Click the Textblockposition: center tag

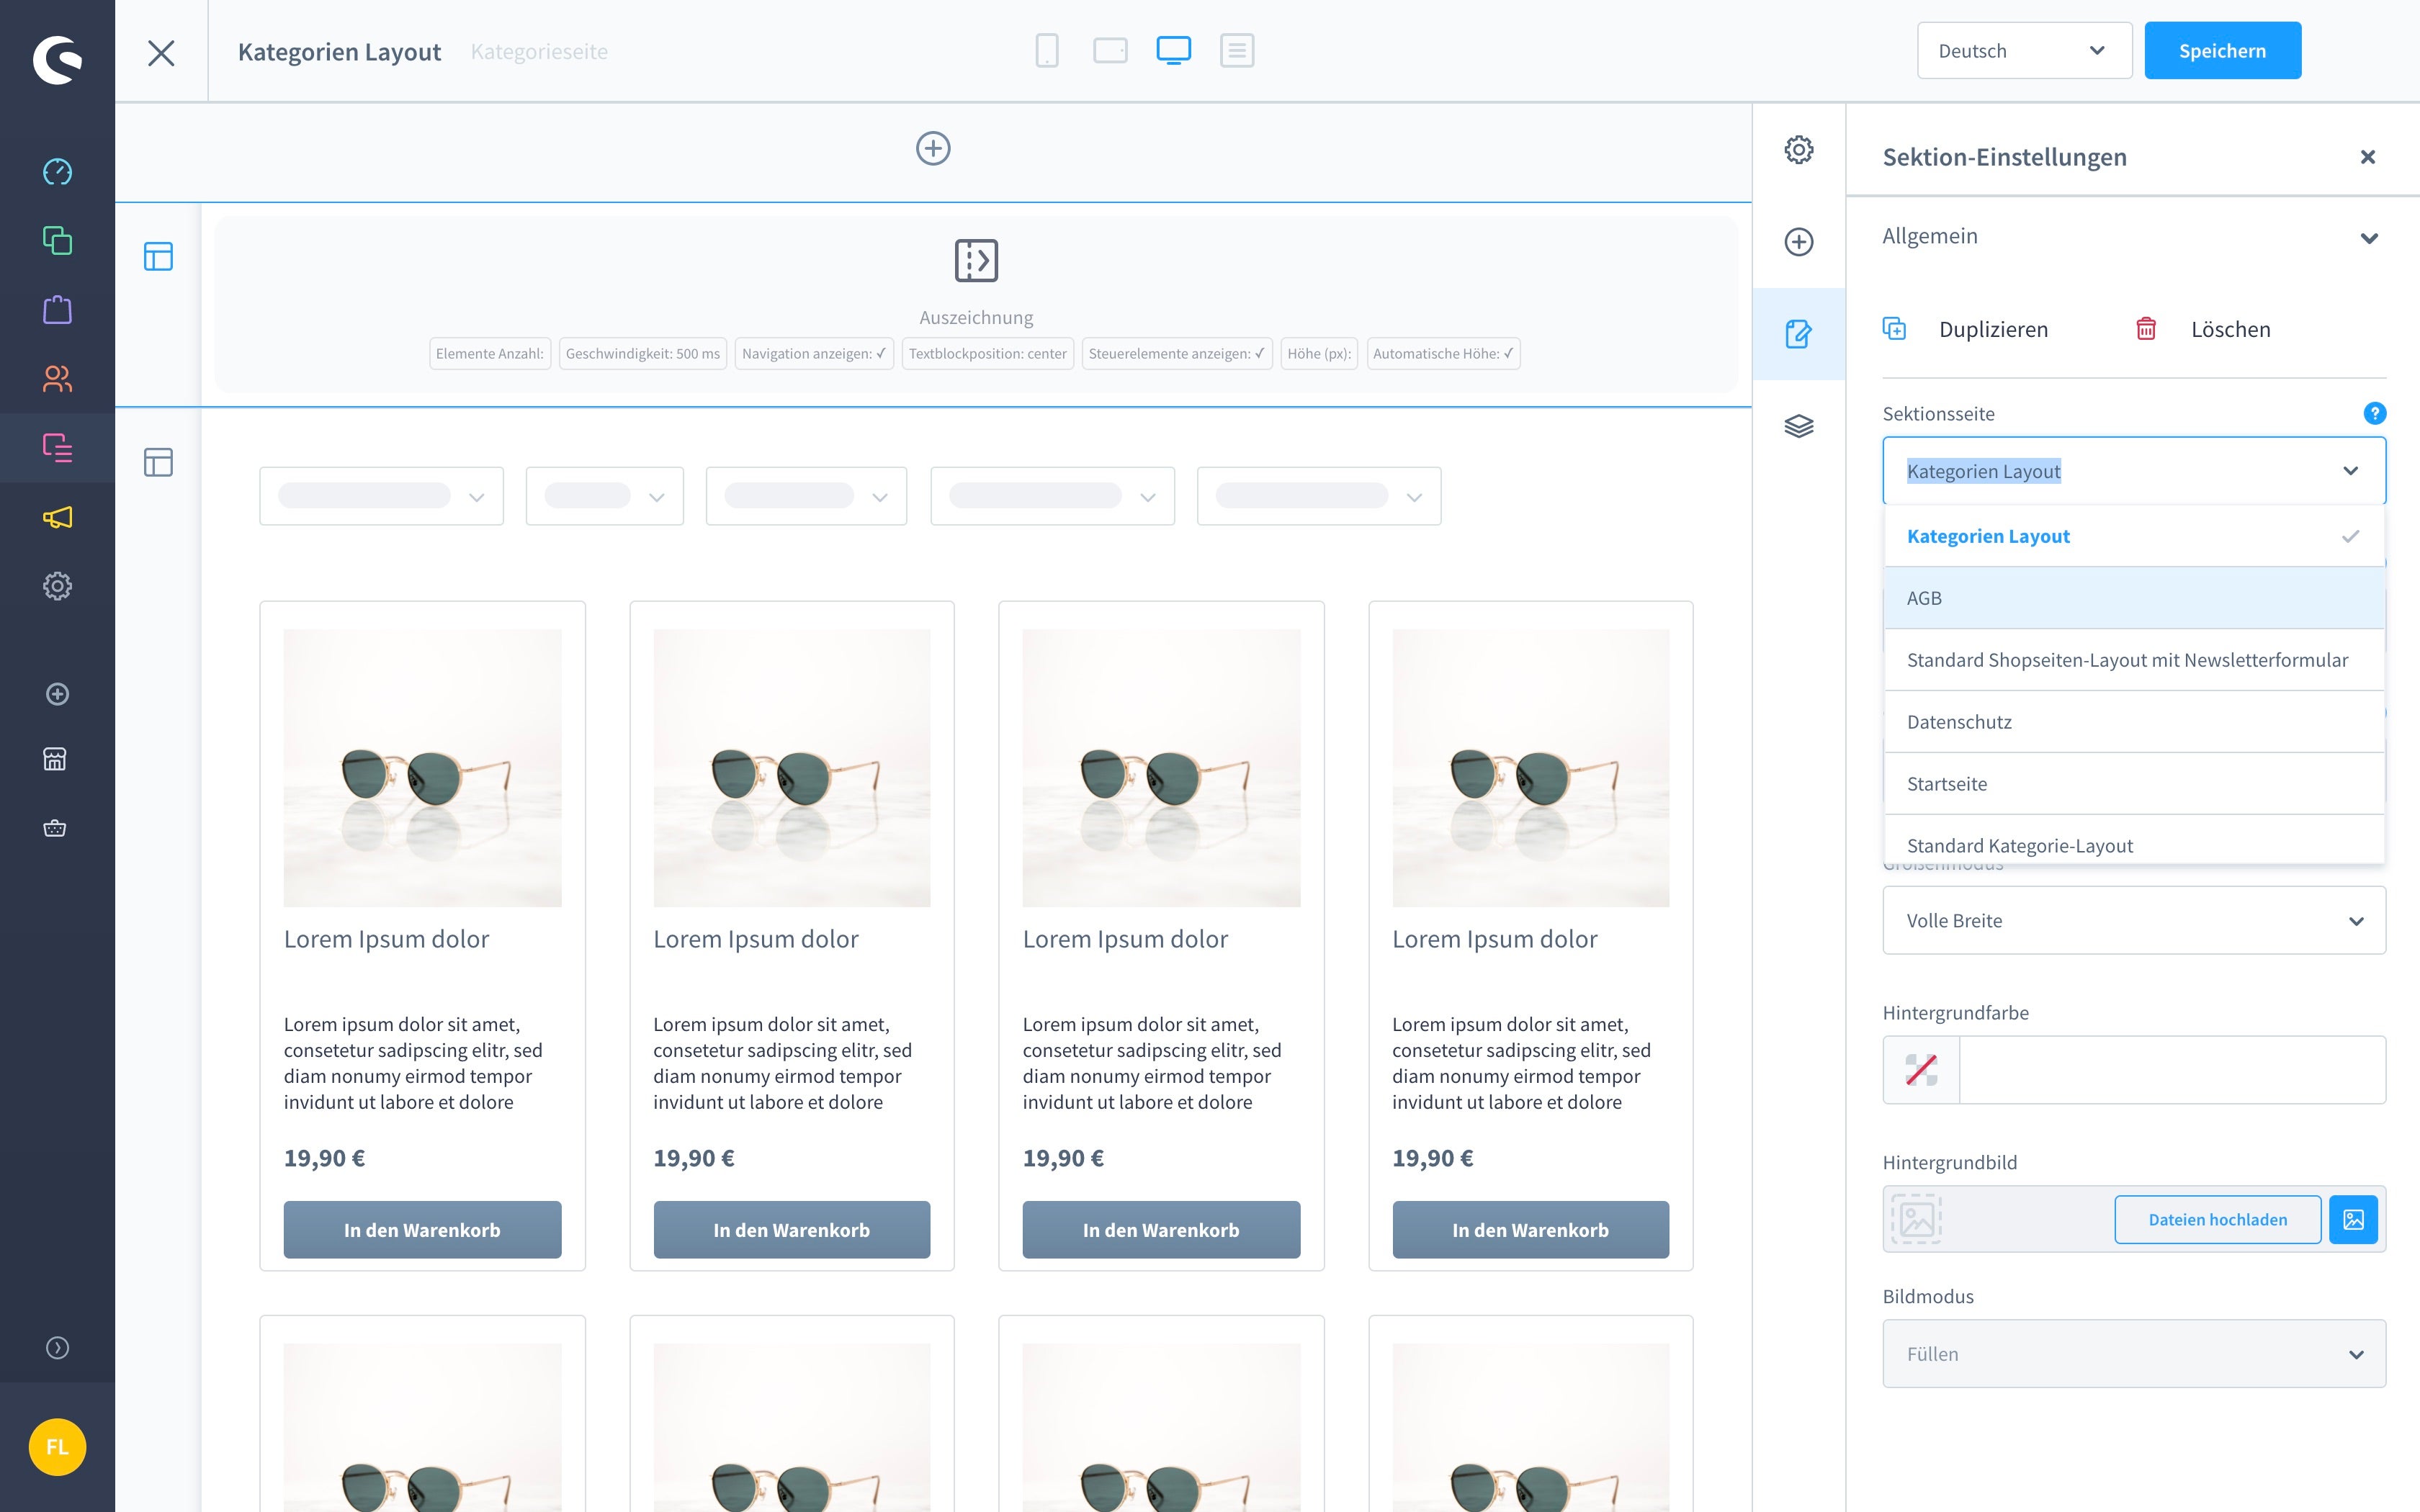[987, 354]
